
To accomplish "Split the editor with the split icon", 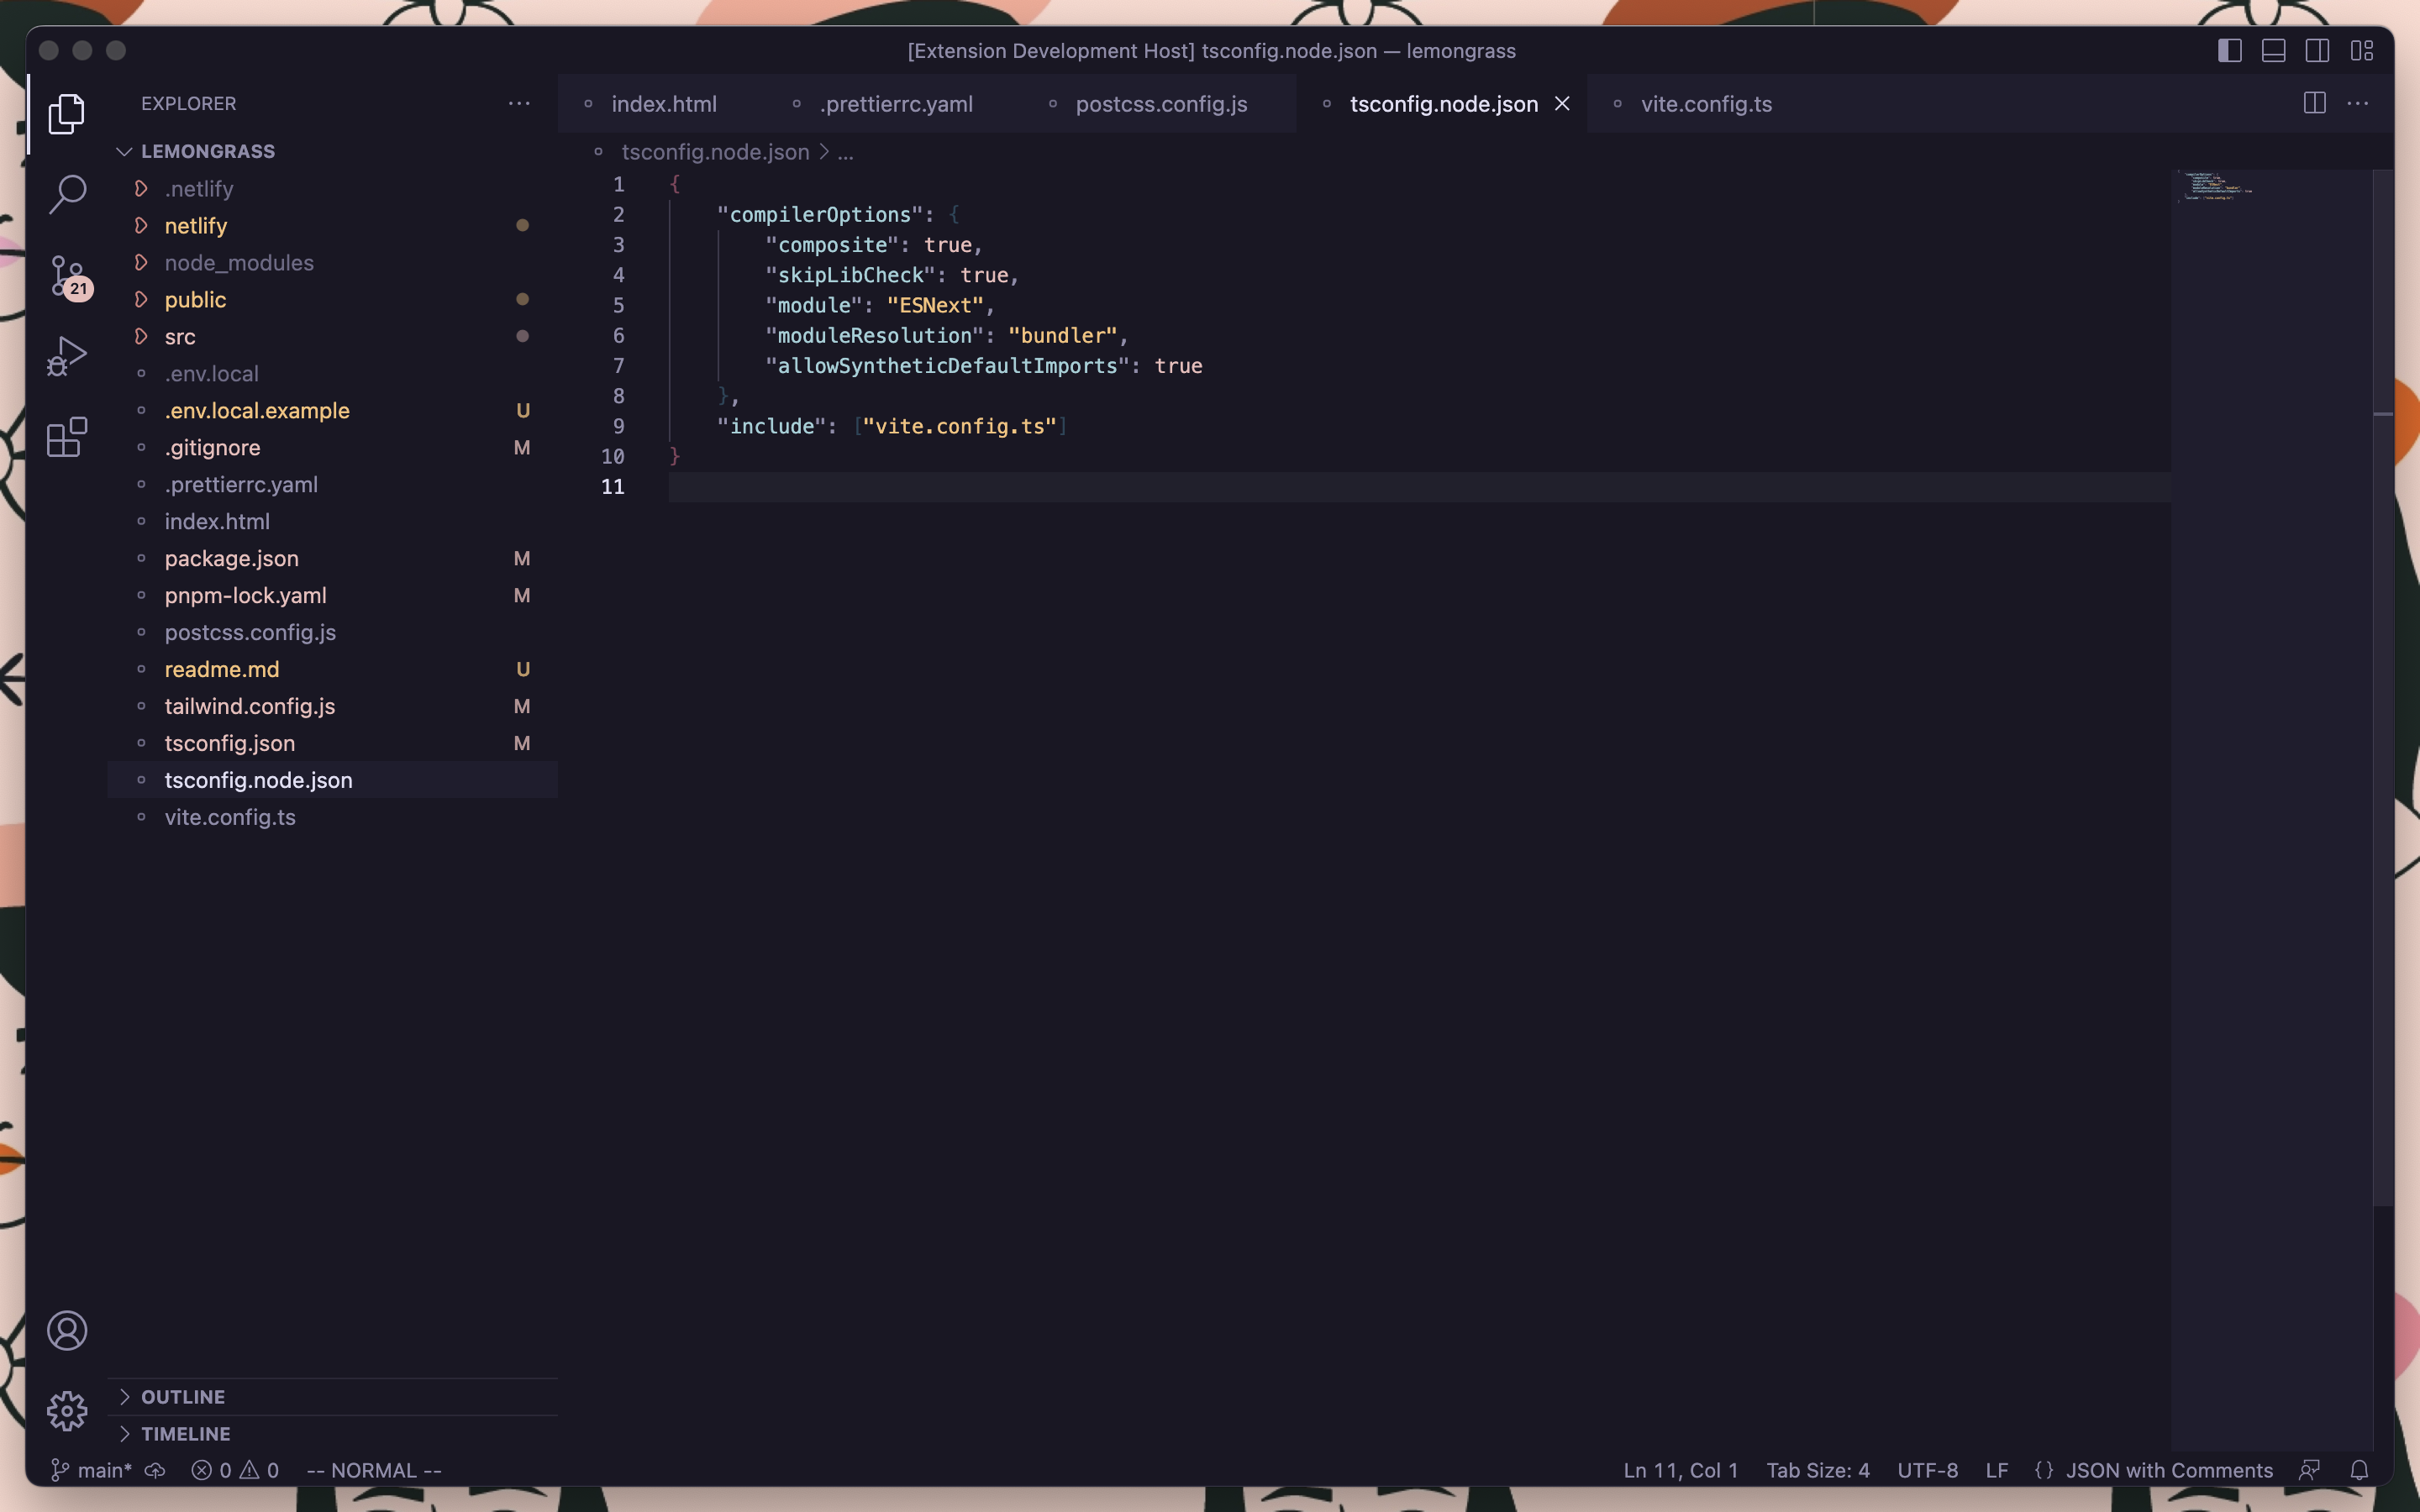I will pyautogui.click(x=2315, y=103).
